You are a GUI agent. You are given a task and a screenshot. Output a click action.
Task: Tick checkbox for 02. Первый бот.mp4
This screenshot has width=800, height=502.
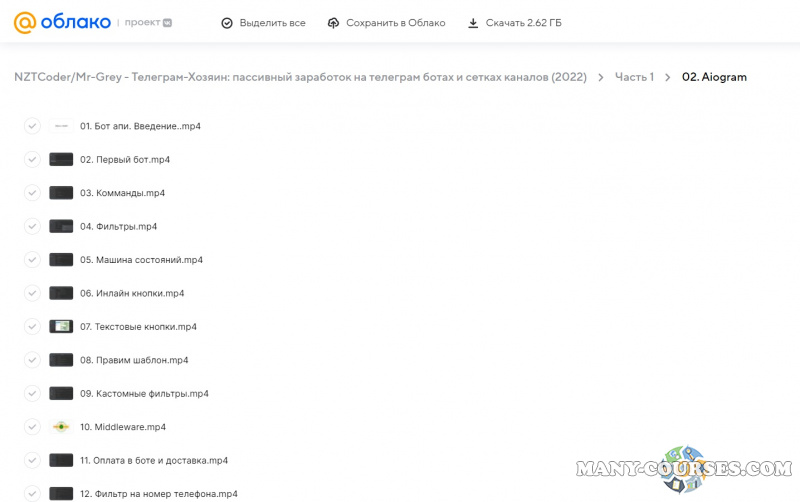(x=32, y=160)
